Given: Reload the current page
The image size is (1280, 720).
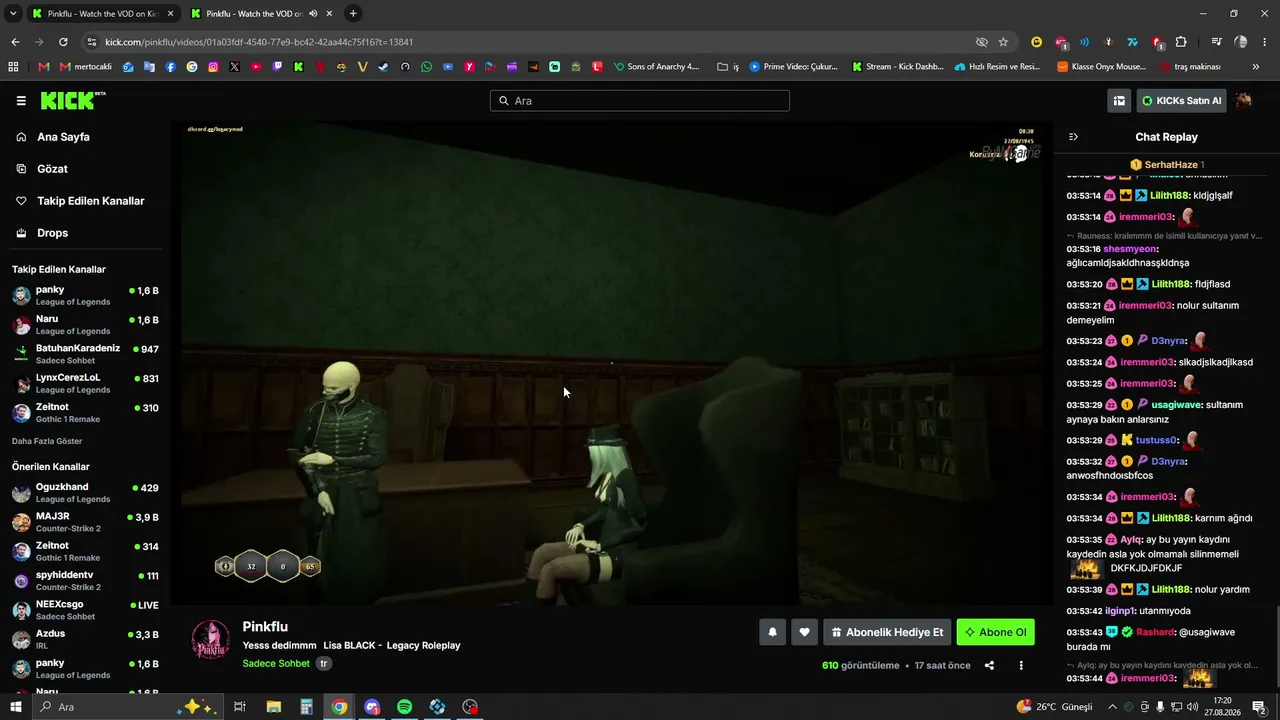Looking at the screenshot, I should coord(63,42).
